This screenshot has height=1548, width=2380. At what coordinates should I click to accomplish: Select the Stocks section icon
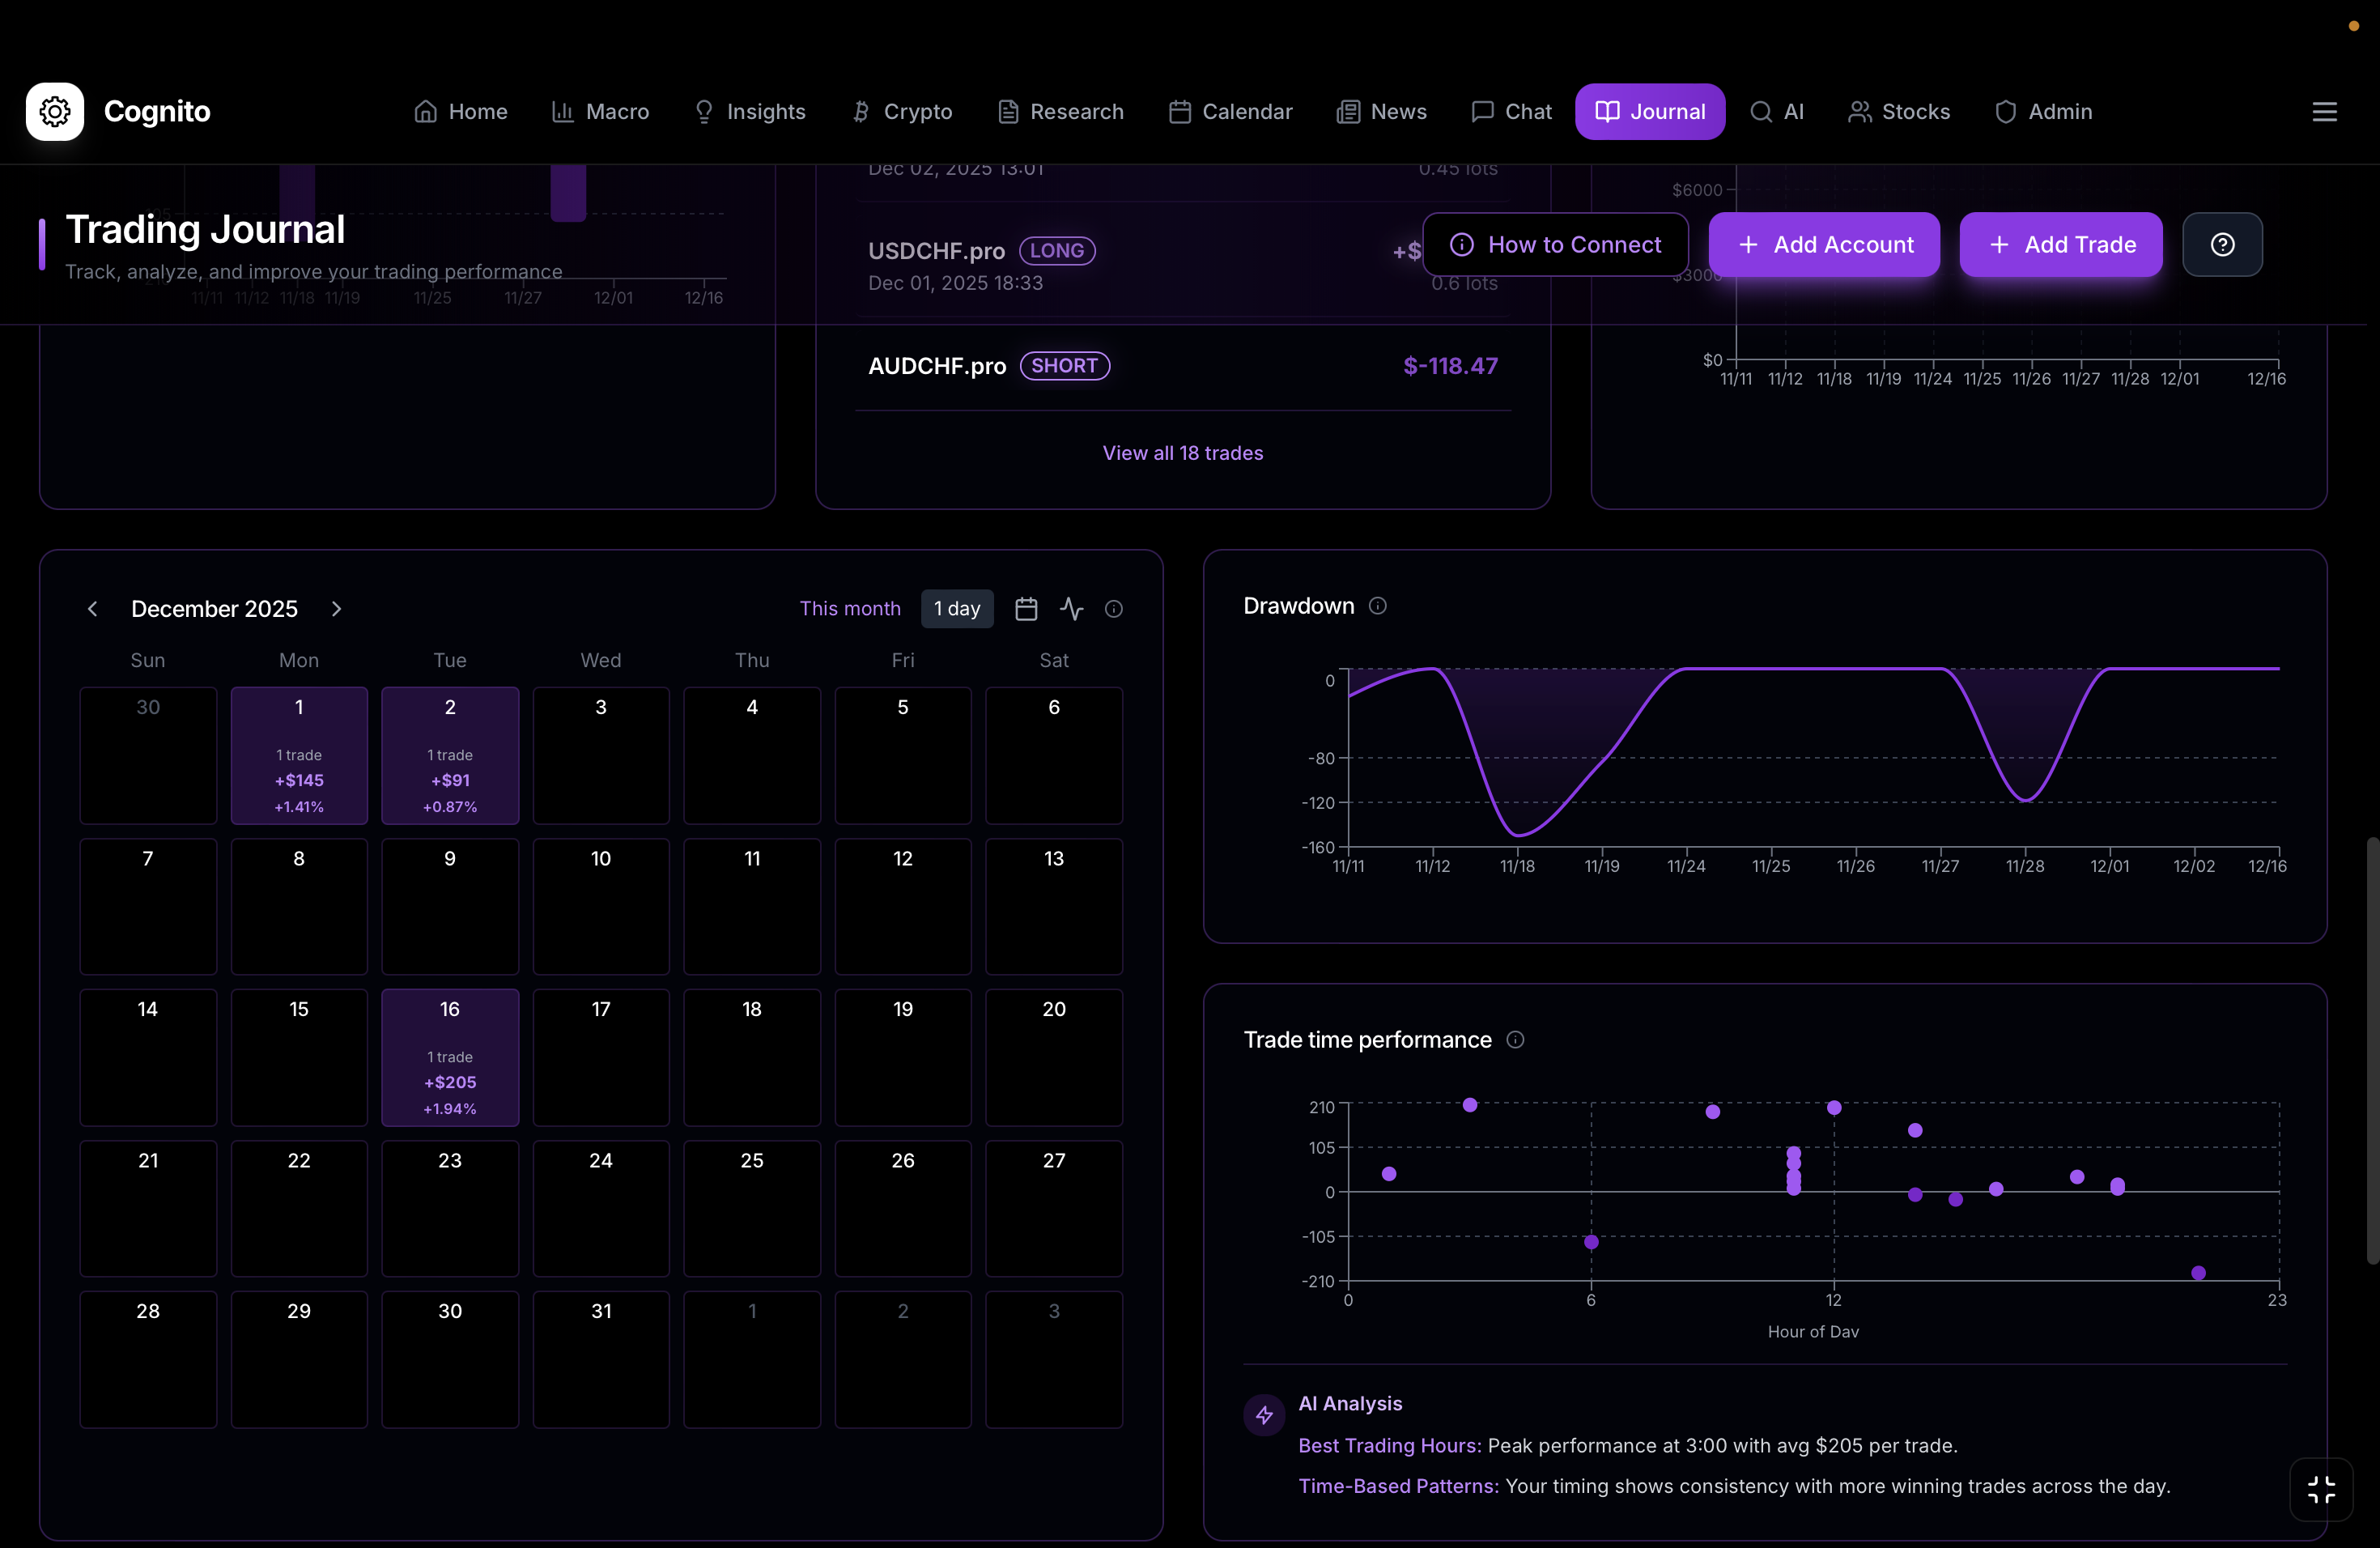click(1859, 112)
